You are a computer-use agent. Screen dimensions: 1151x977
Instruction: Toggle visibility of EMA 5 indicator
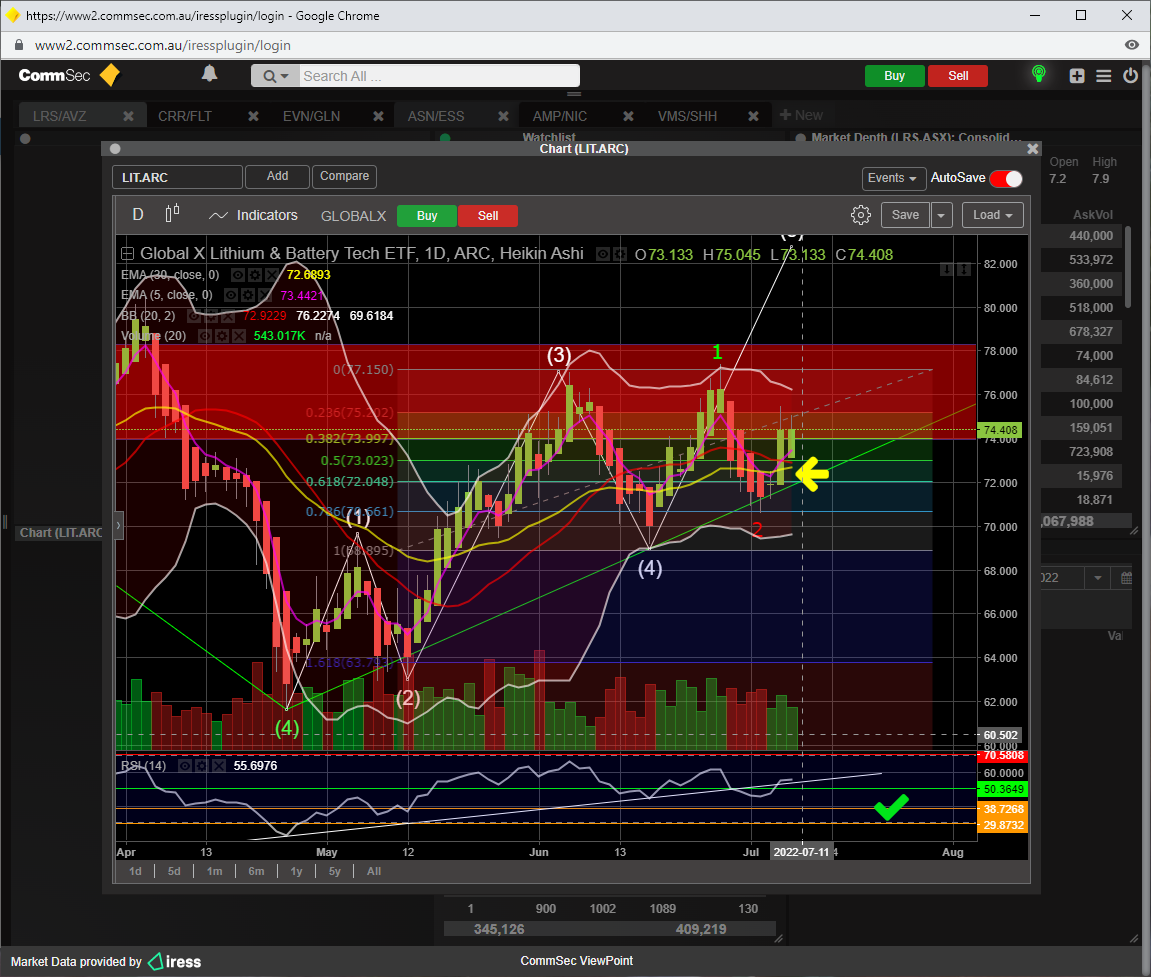(x=230, y=295)
